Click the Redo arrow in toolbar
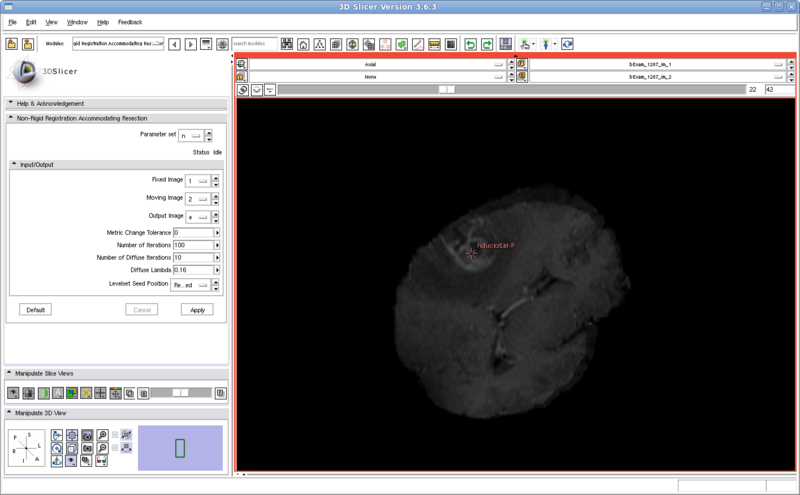 pos(486,45)
